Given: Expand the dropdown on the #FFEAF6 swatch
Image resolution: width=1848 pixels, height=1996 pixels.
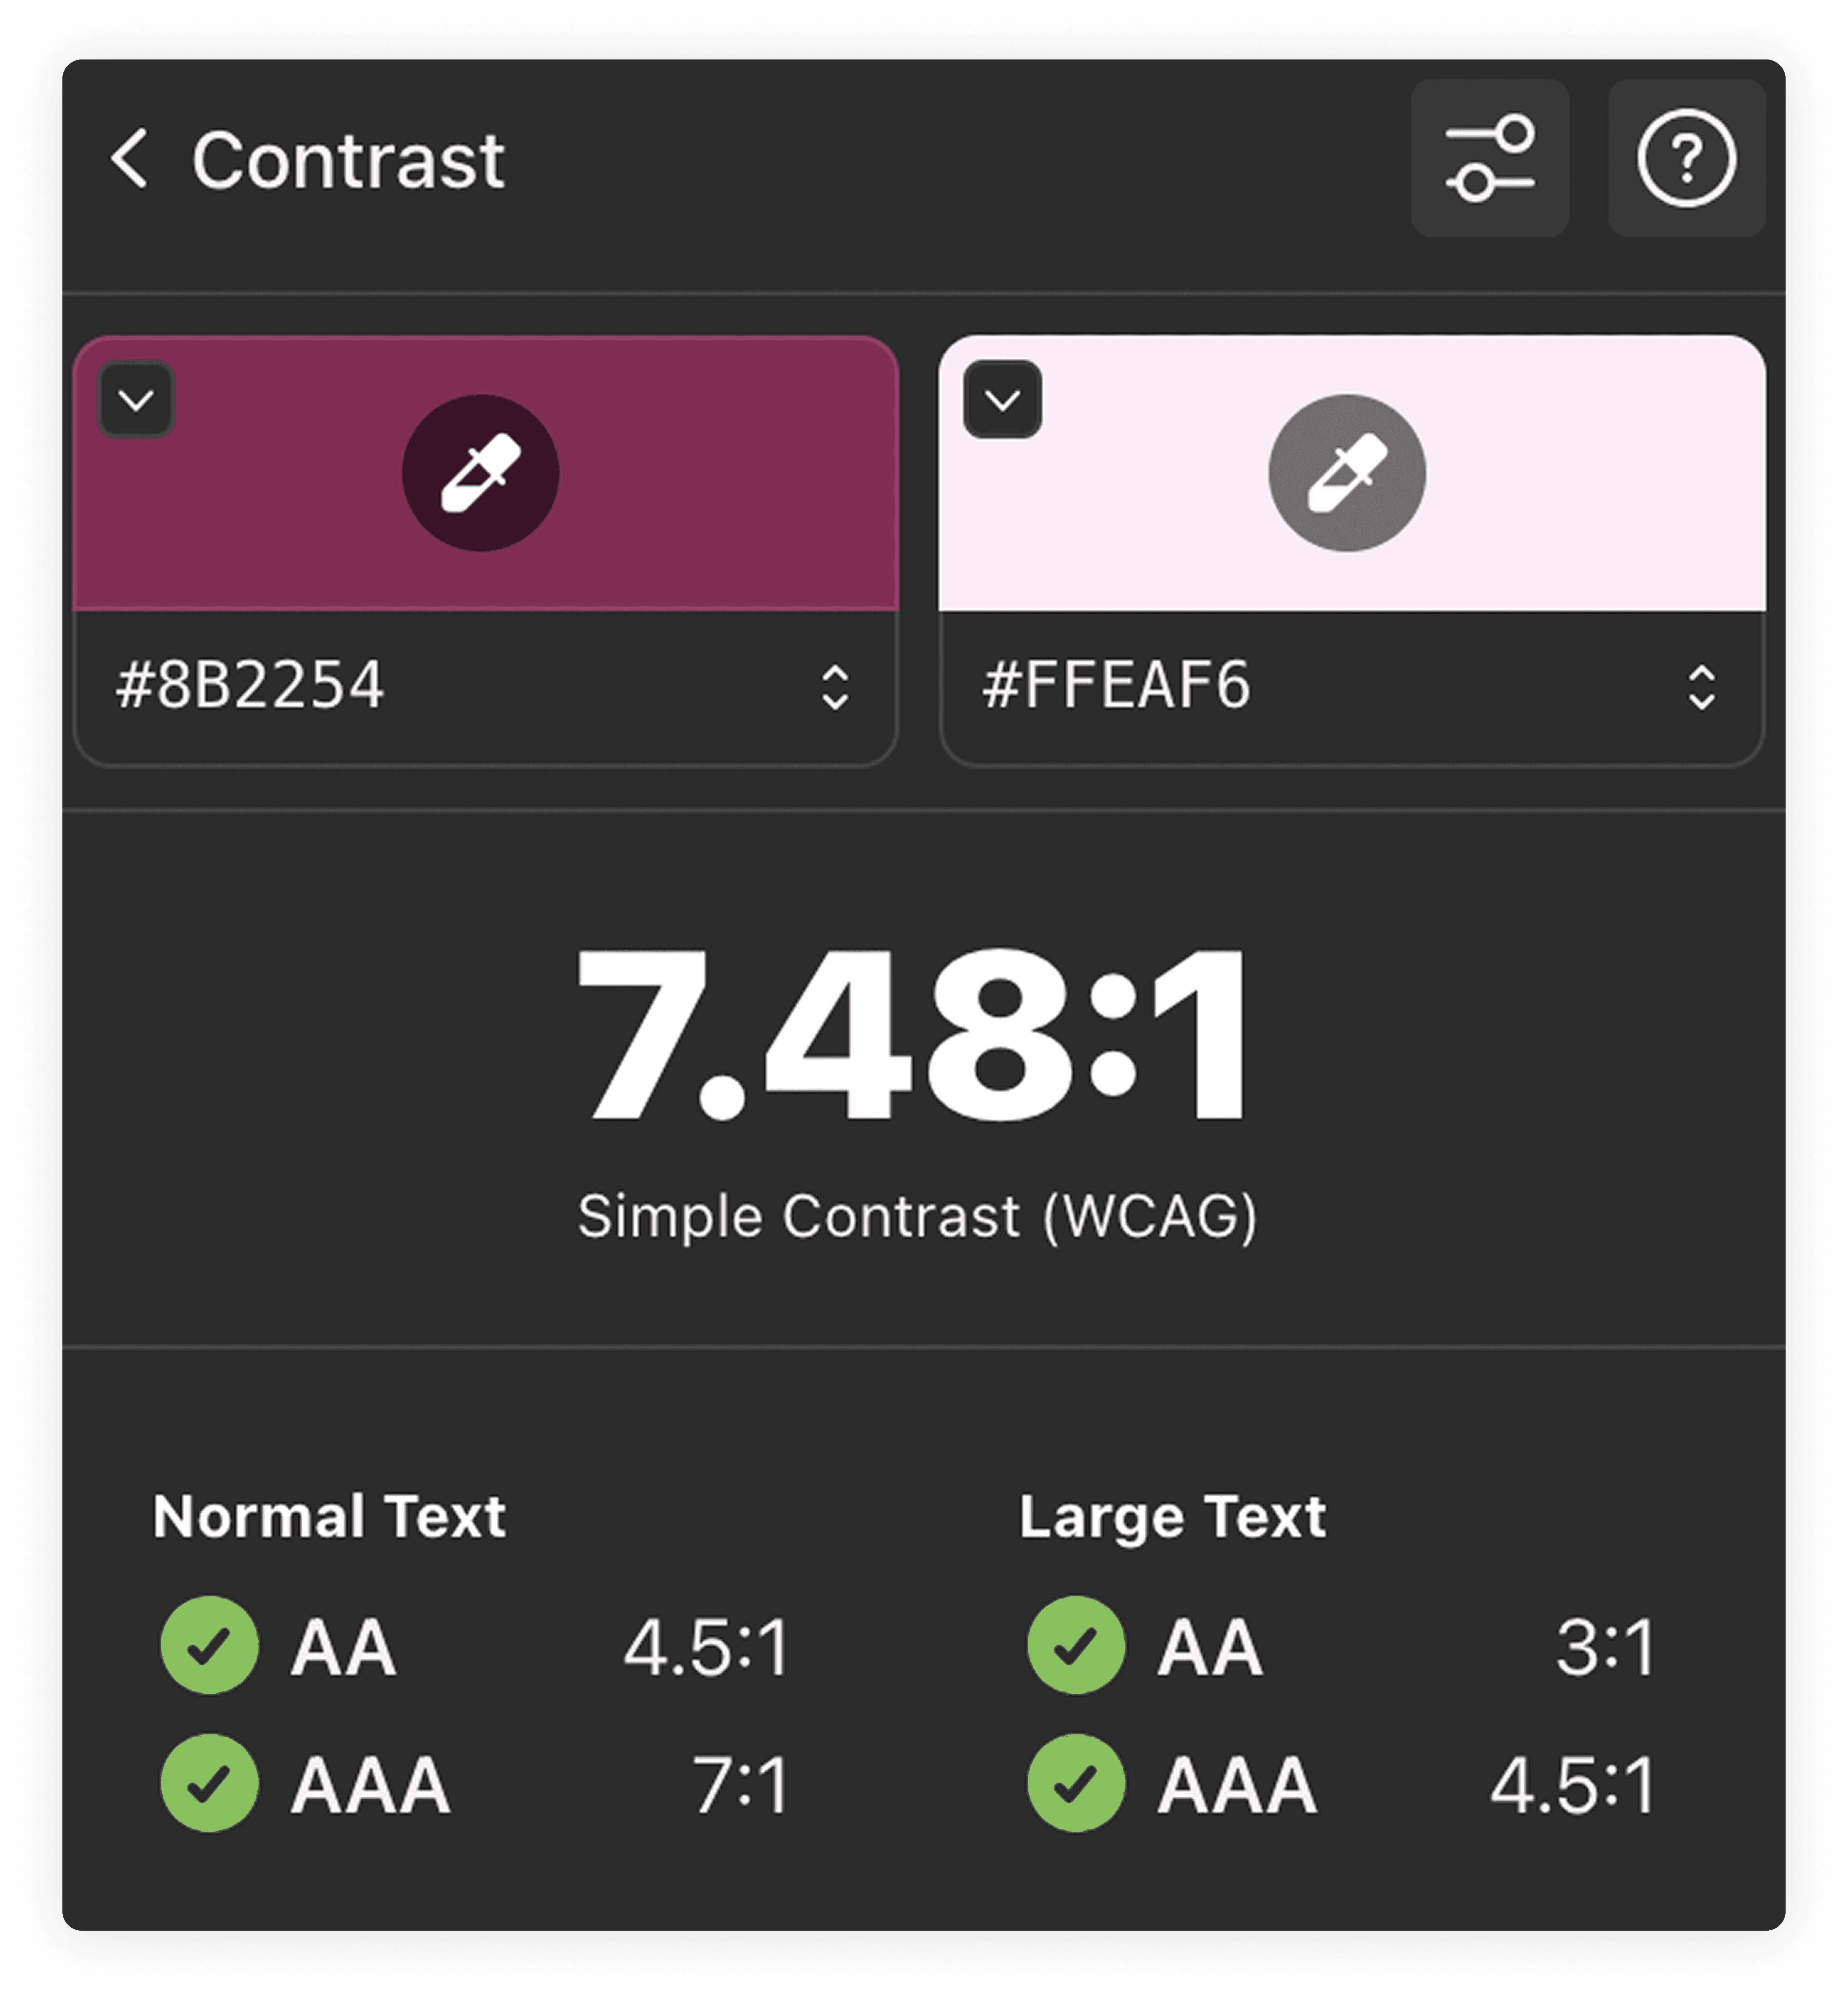Looking at the screenshot, I should coord(1001,398).
